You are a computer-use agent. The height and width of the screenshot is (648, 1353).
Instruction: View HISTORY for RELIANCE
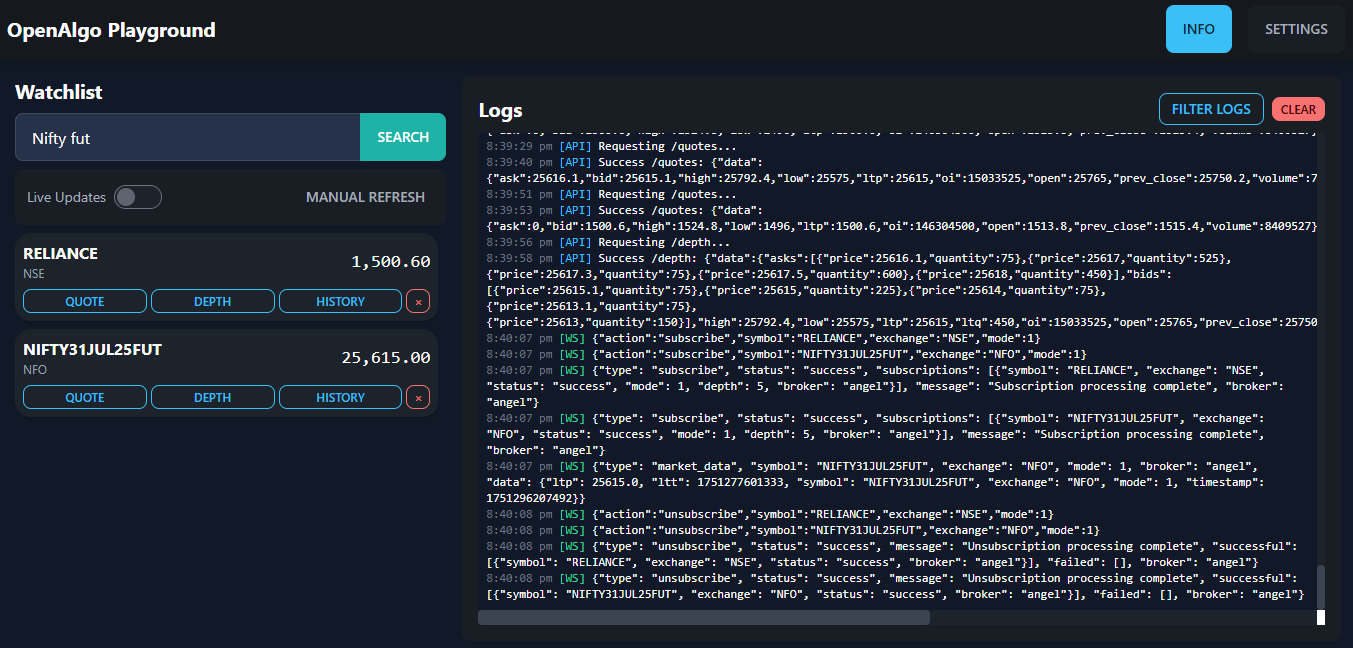(340, 301)
